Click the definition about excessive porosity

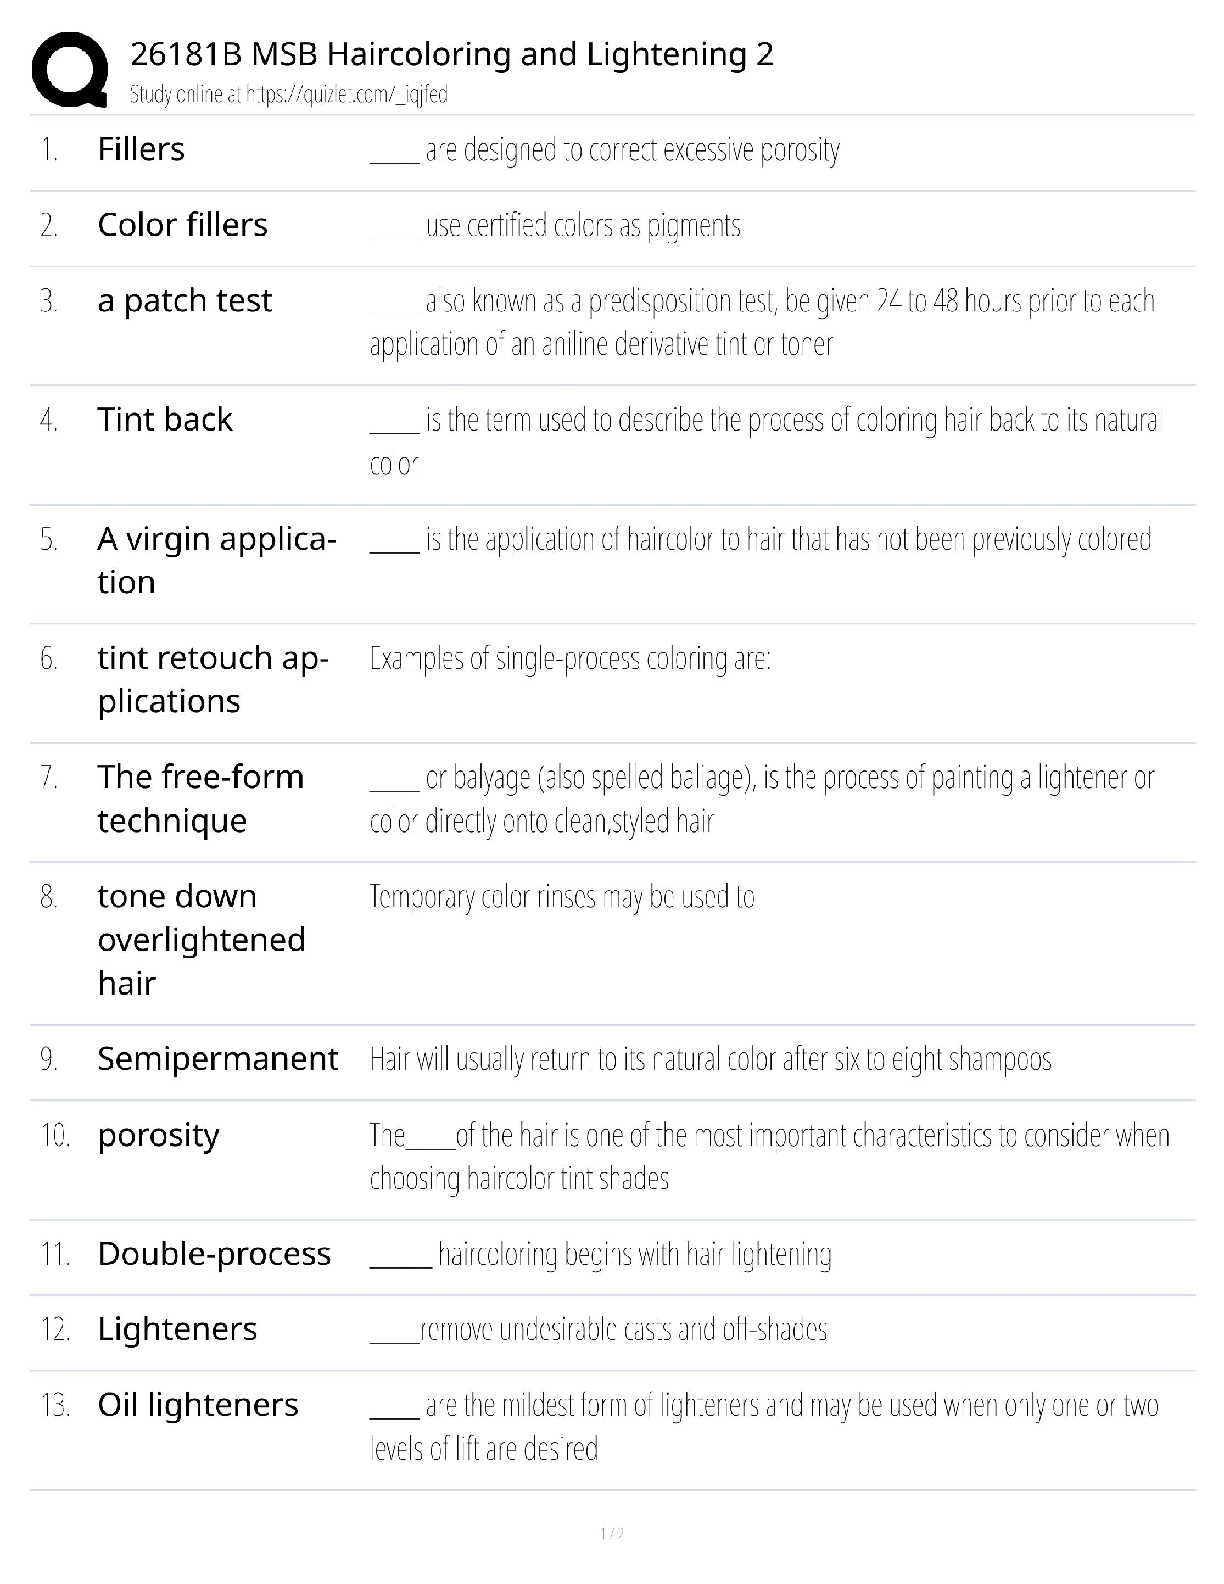click(632, 150)
